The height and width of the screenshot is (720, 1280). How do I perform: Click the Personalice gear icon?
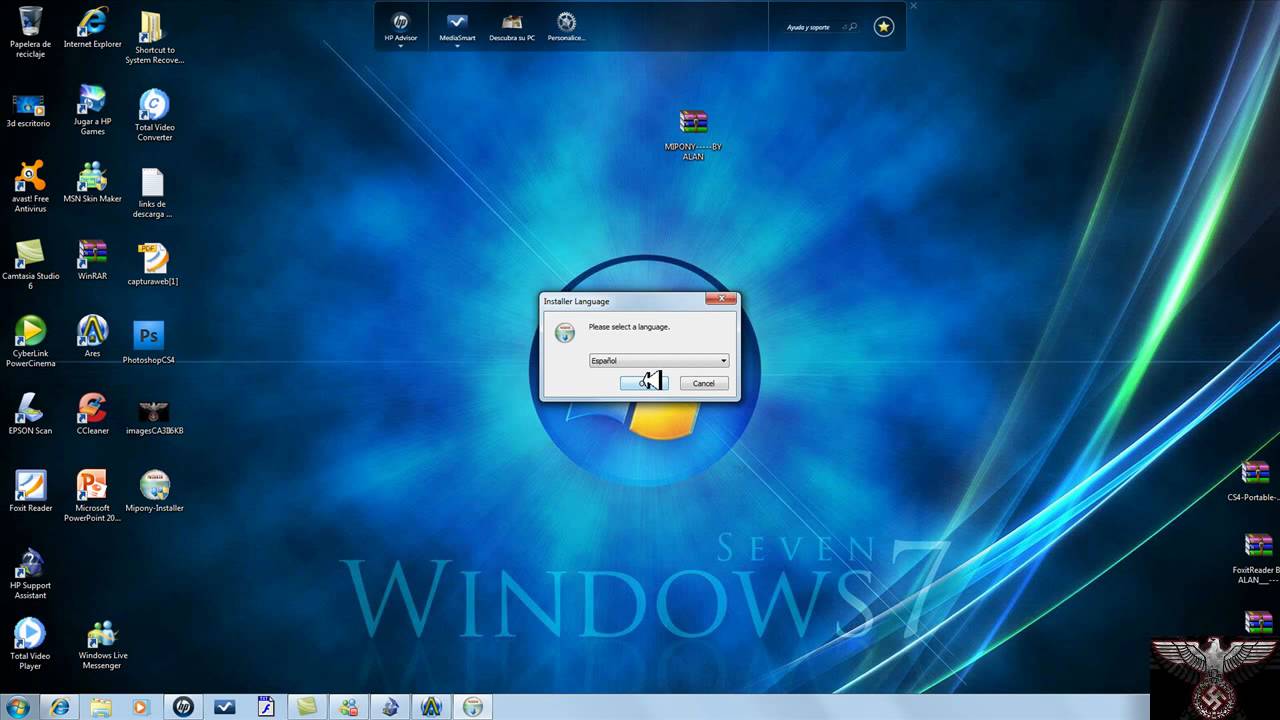pos(566,21)
